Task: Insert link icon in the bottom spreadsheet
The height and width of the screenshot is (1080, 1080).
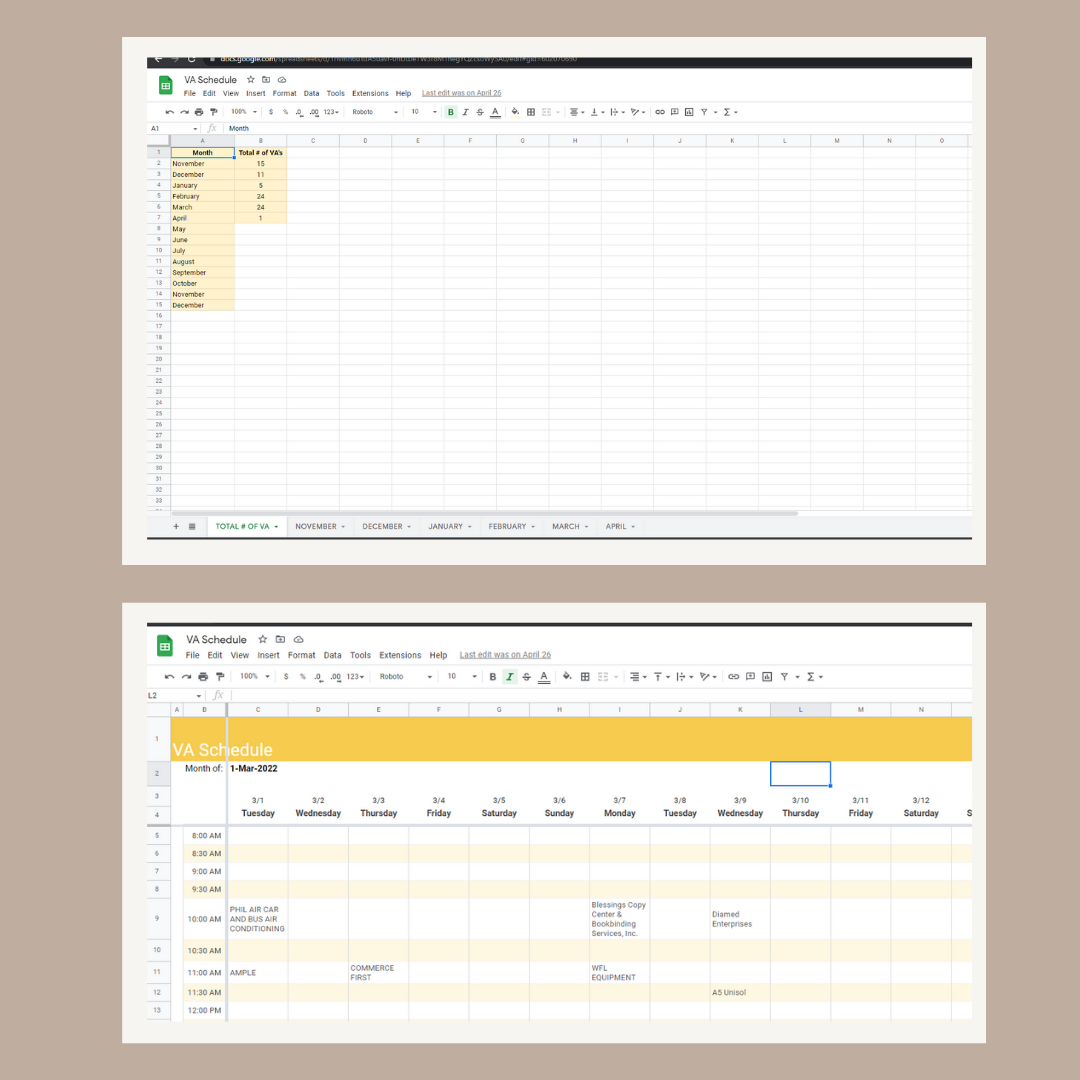Action: pos(734,677)
